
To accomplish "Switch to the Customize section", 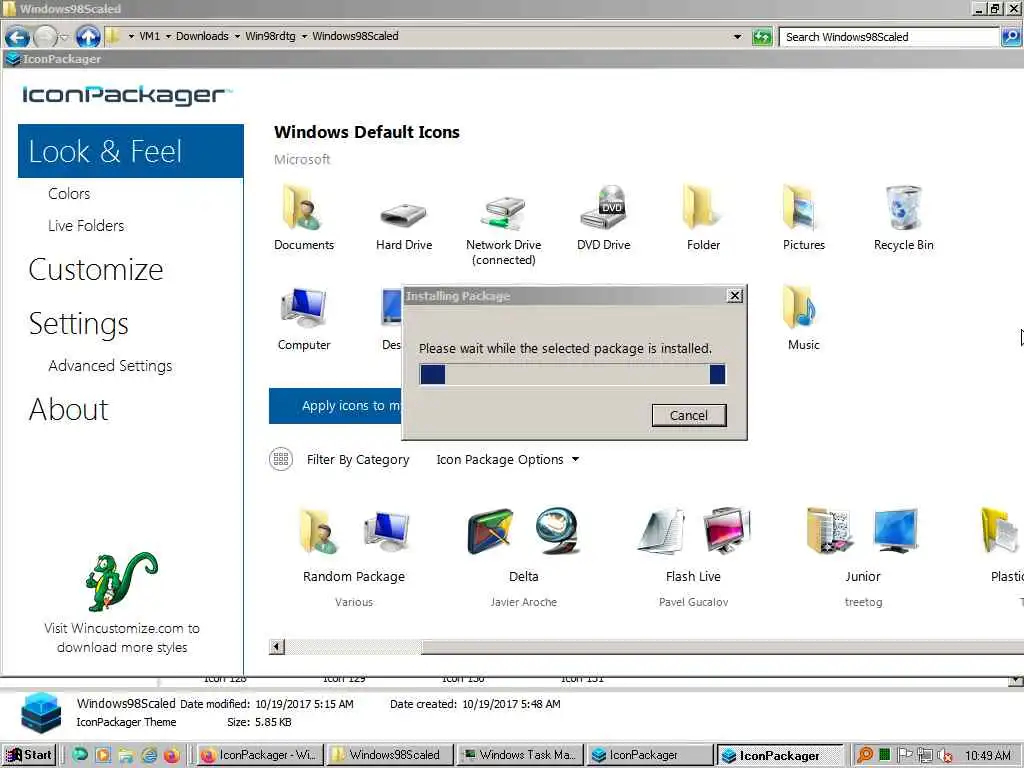I will coord(96,269).
